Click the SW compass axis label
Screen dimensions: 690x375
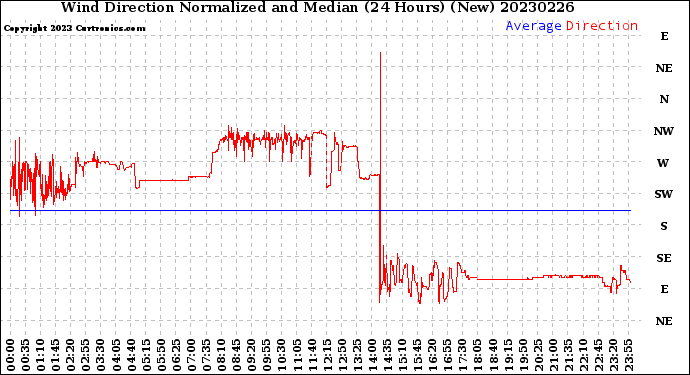[664, 194]
